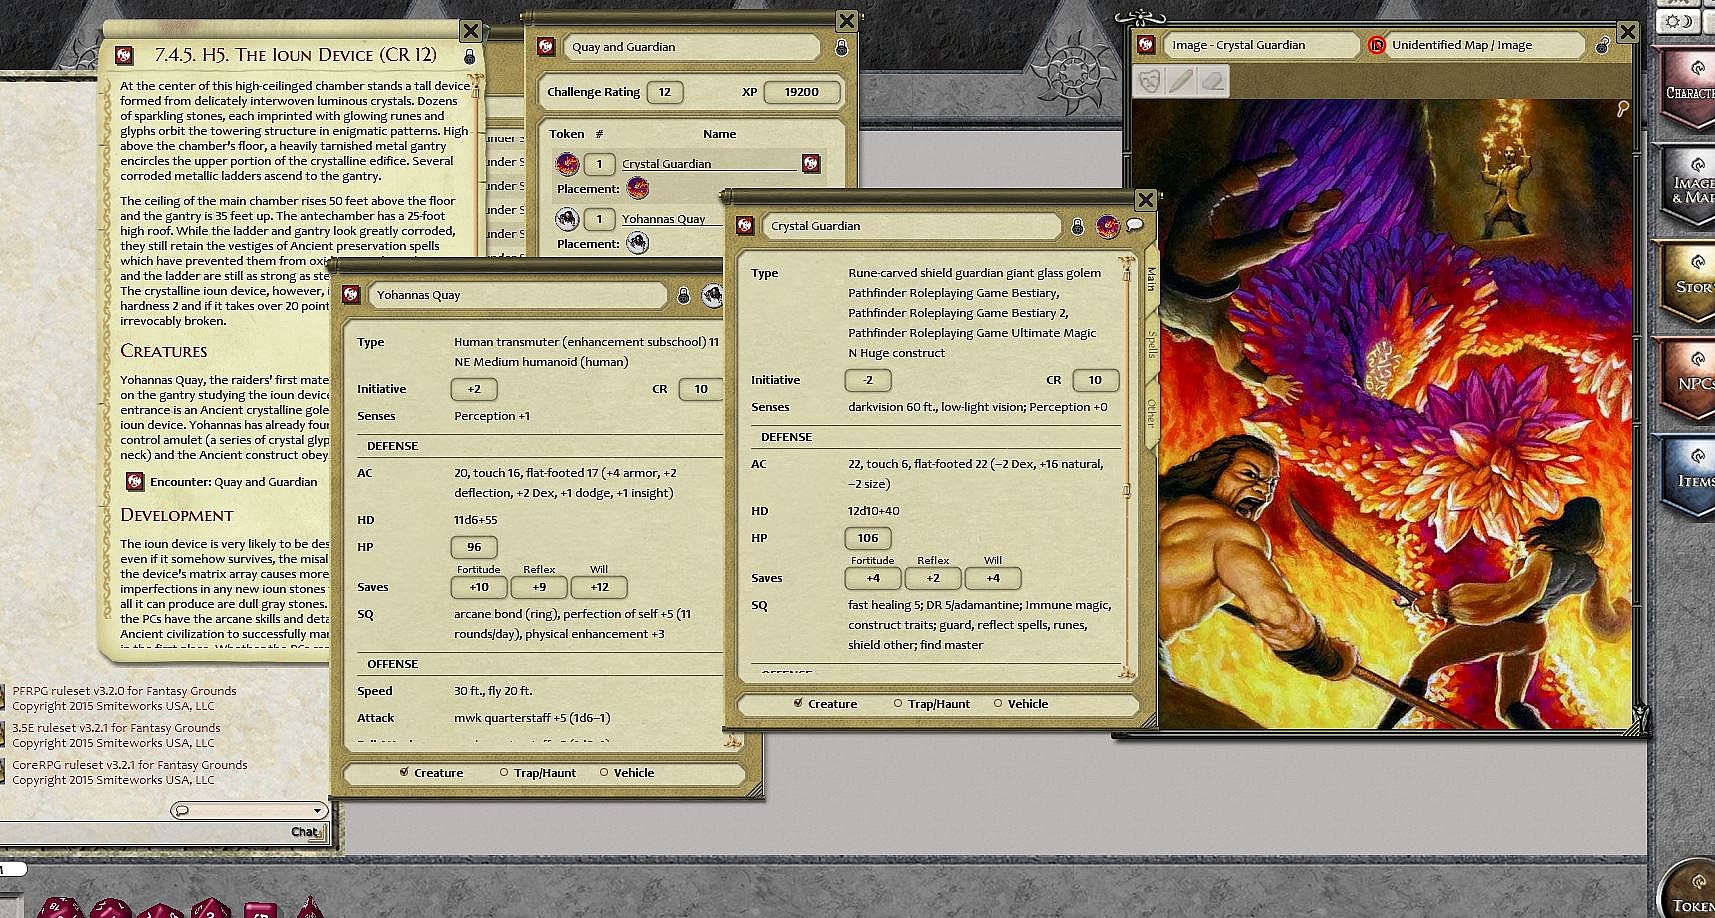Click the token portrait in the Yohannas Quay header

[712, 294]
